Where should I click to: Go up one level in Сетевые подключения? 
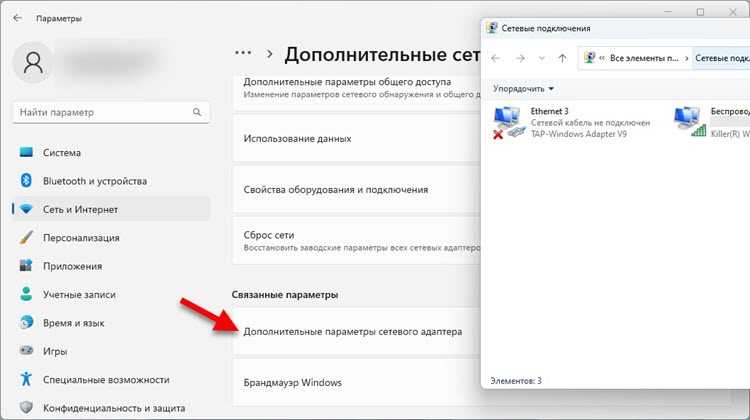(562, 58)
